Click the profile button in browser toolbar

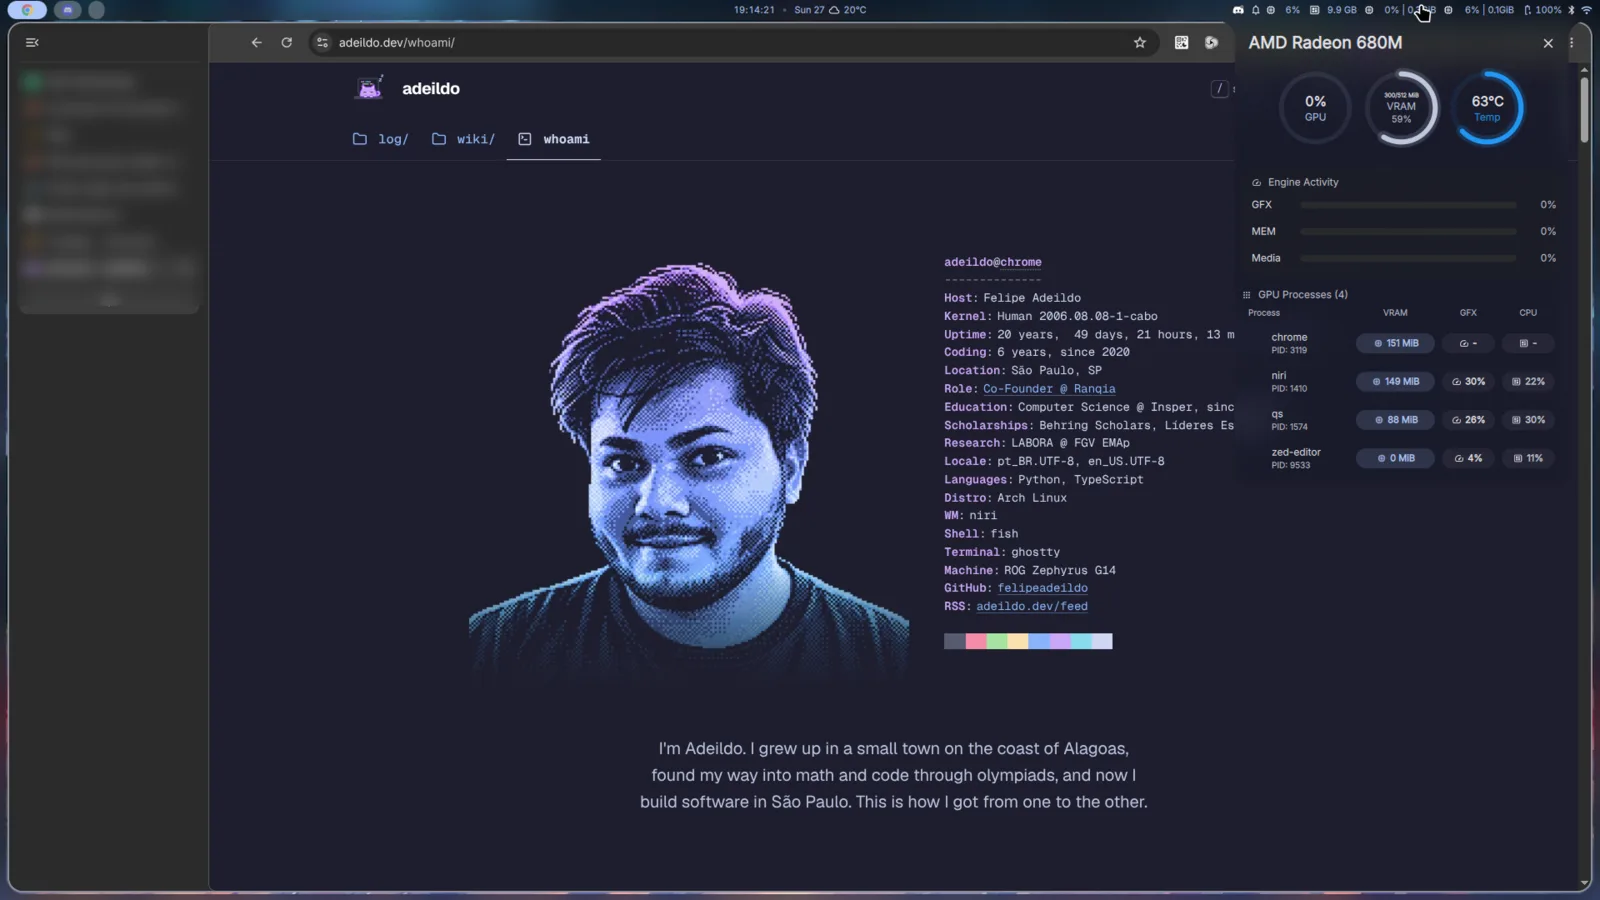click(1212, 43)
